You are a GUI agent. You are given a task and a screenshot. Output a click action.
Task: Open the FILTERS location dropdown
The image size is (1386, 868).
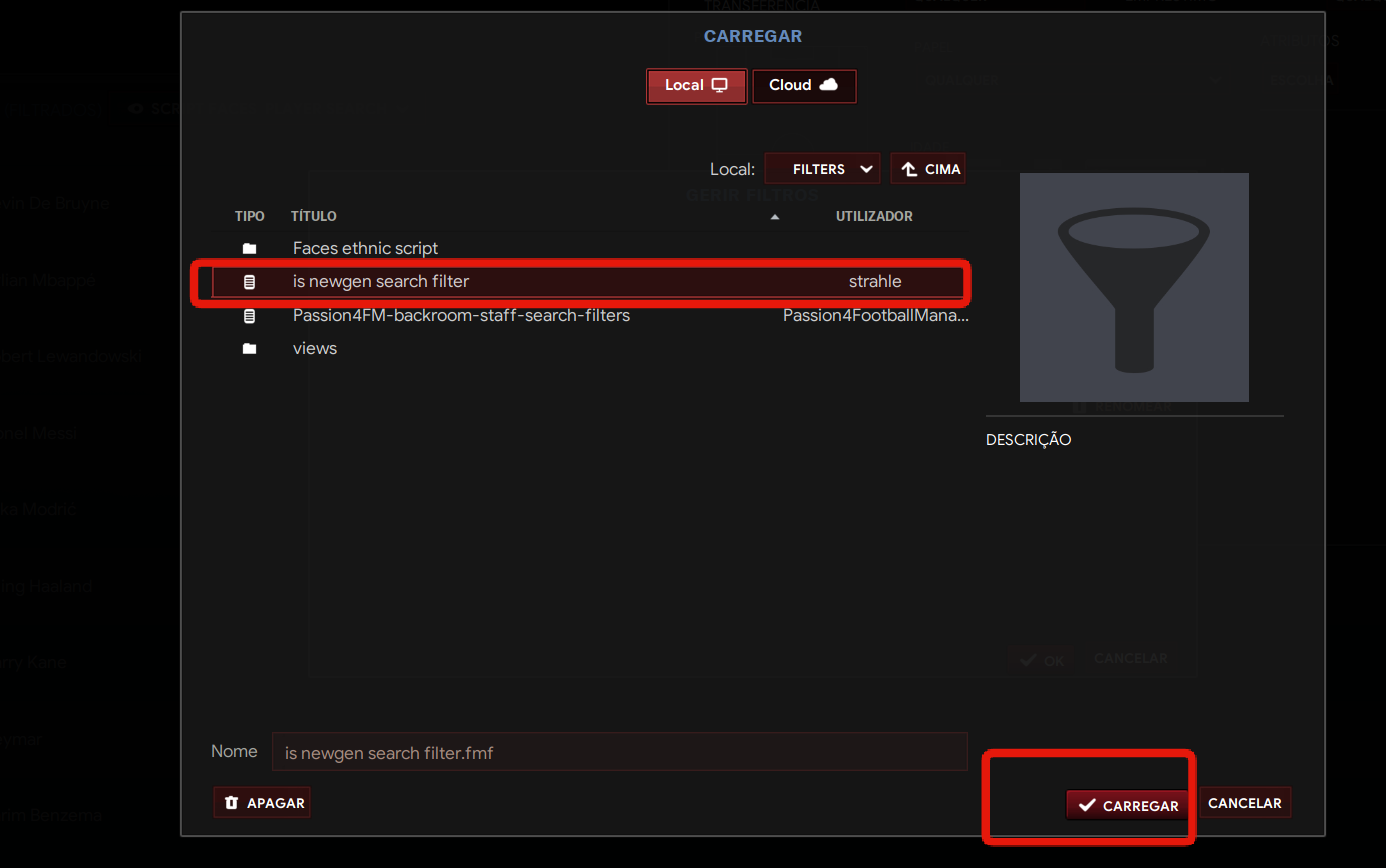[822, 169]
